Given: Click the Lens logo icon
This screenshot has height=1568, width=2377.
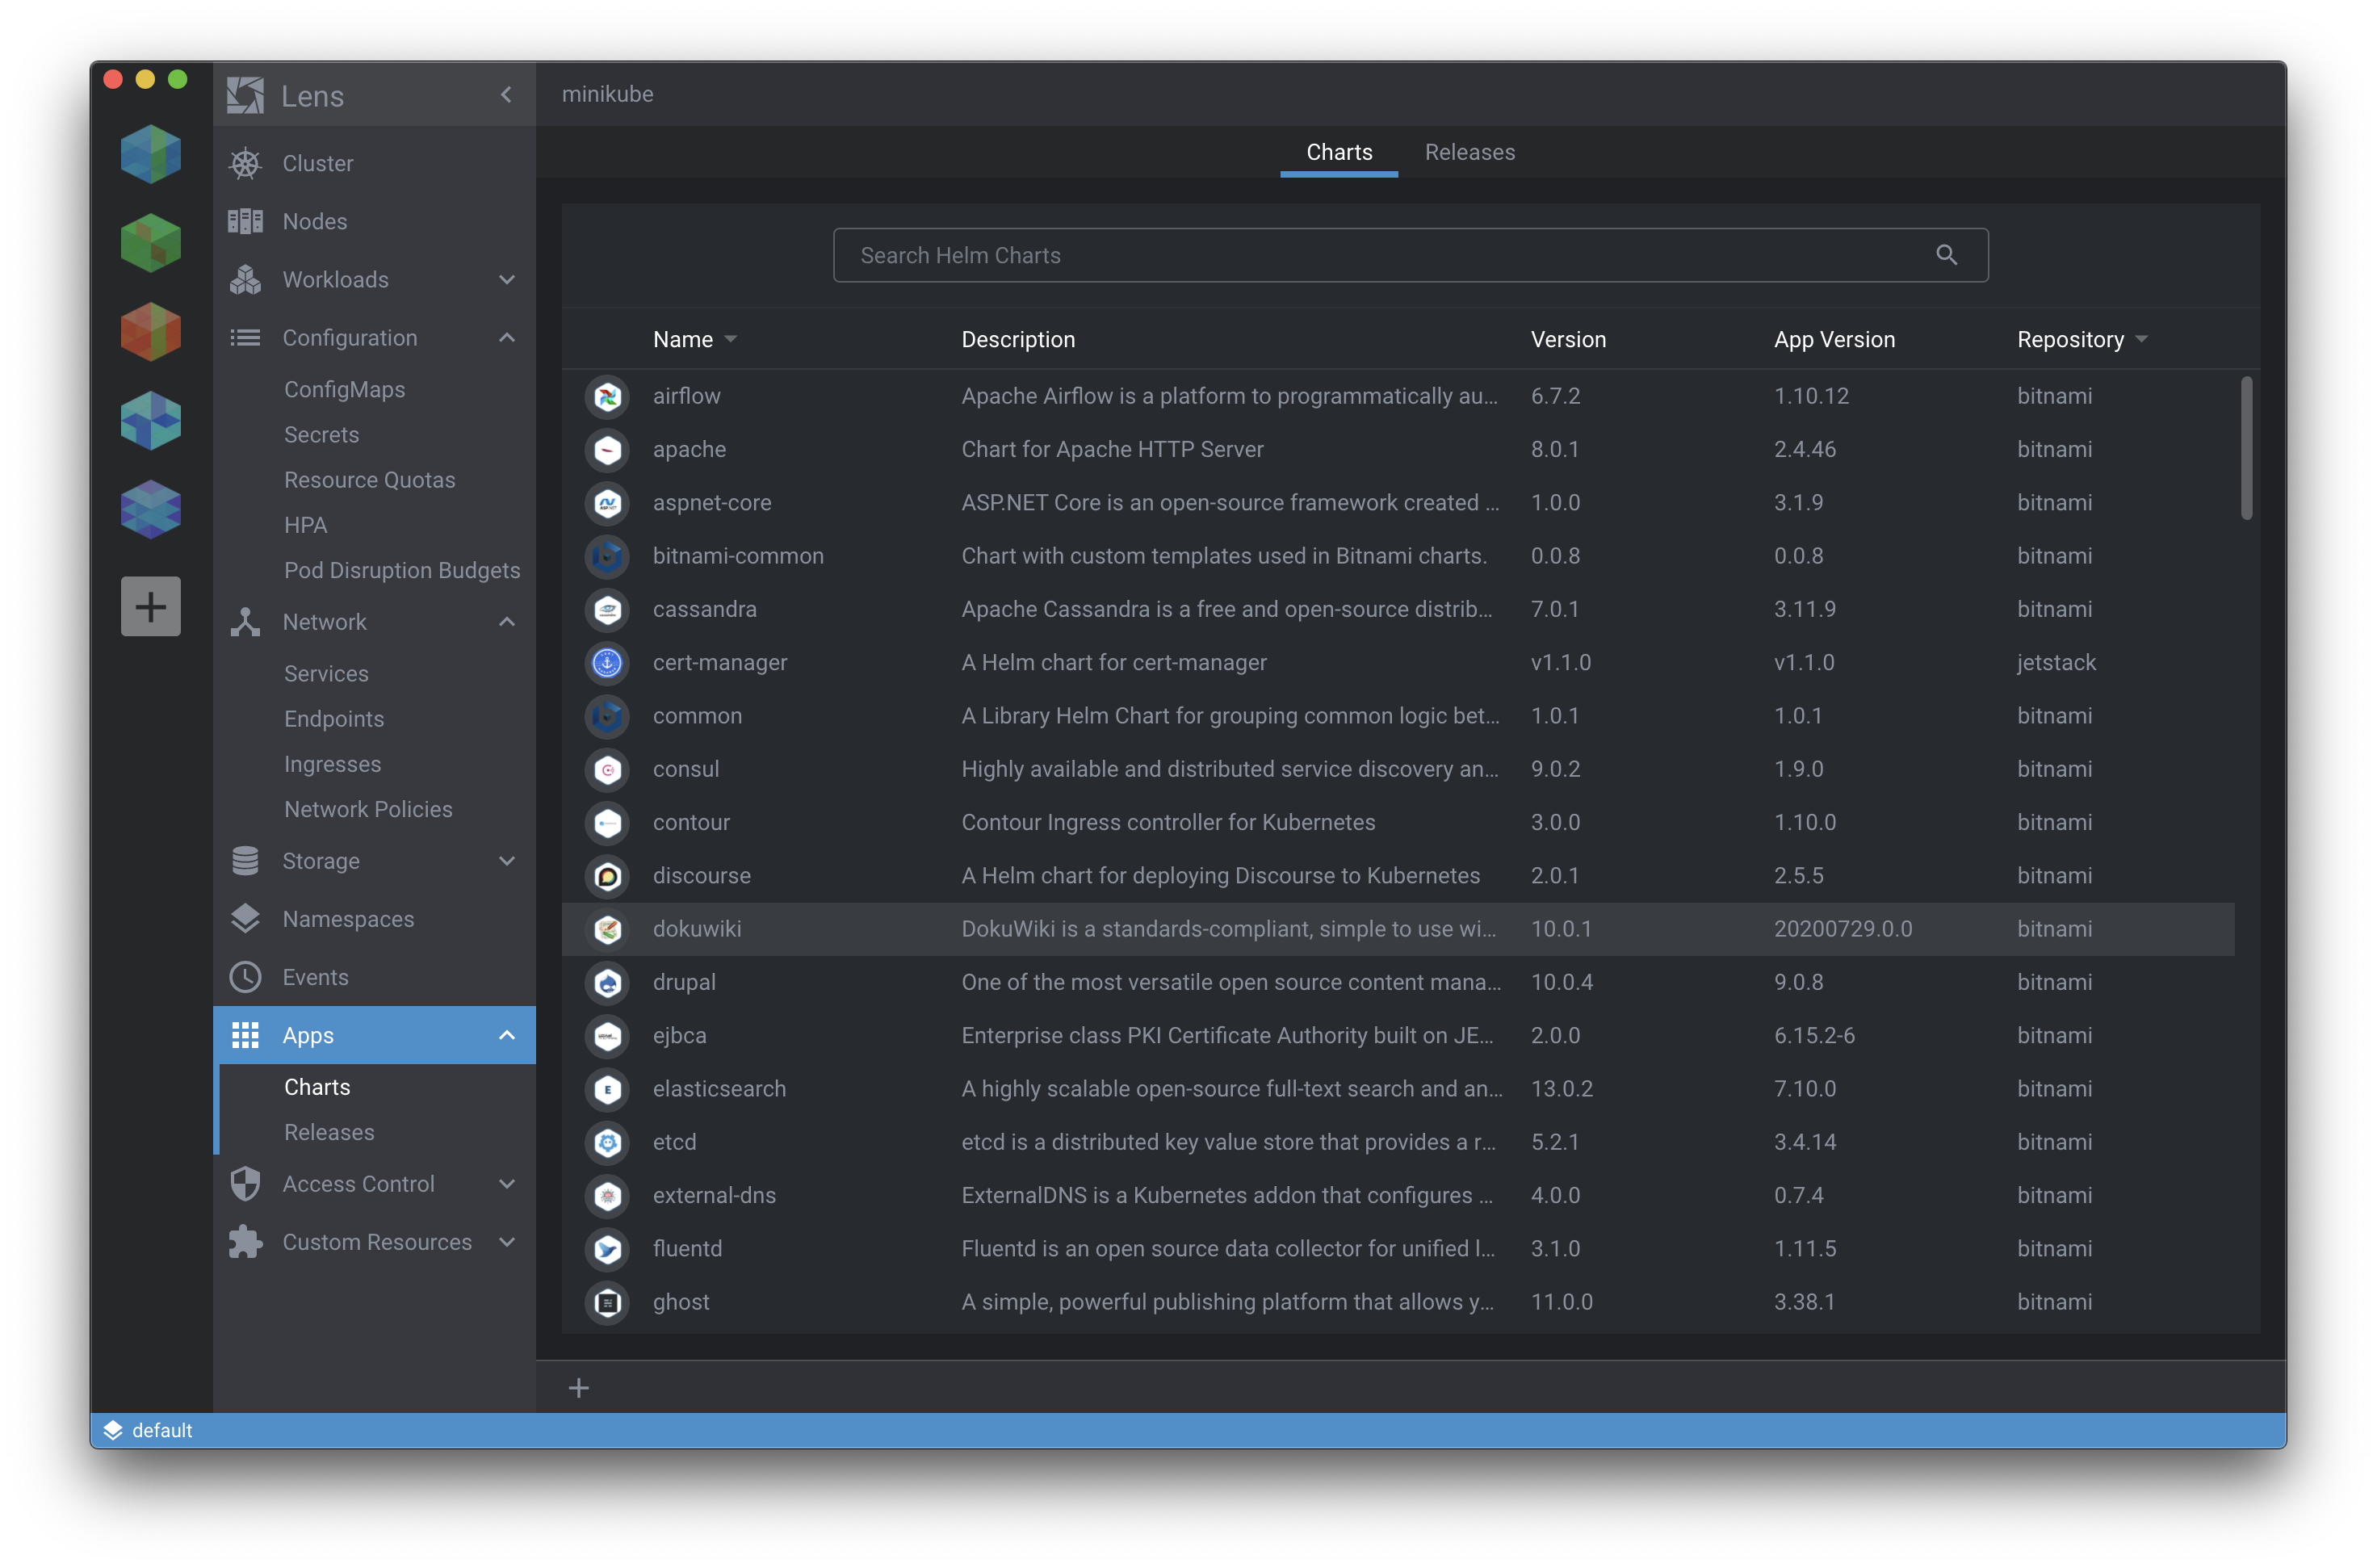Looking at the screenshot, I should [x=245, y=96].
